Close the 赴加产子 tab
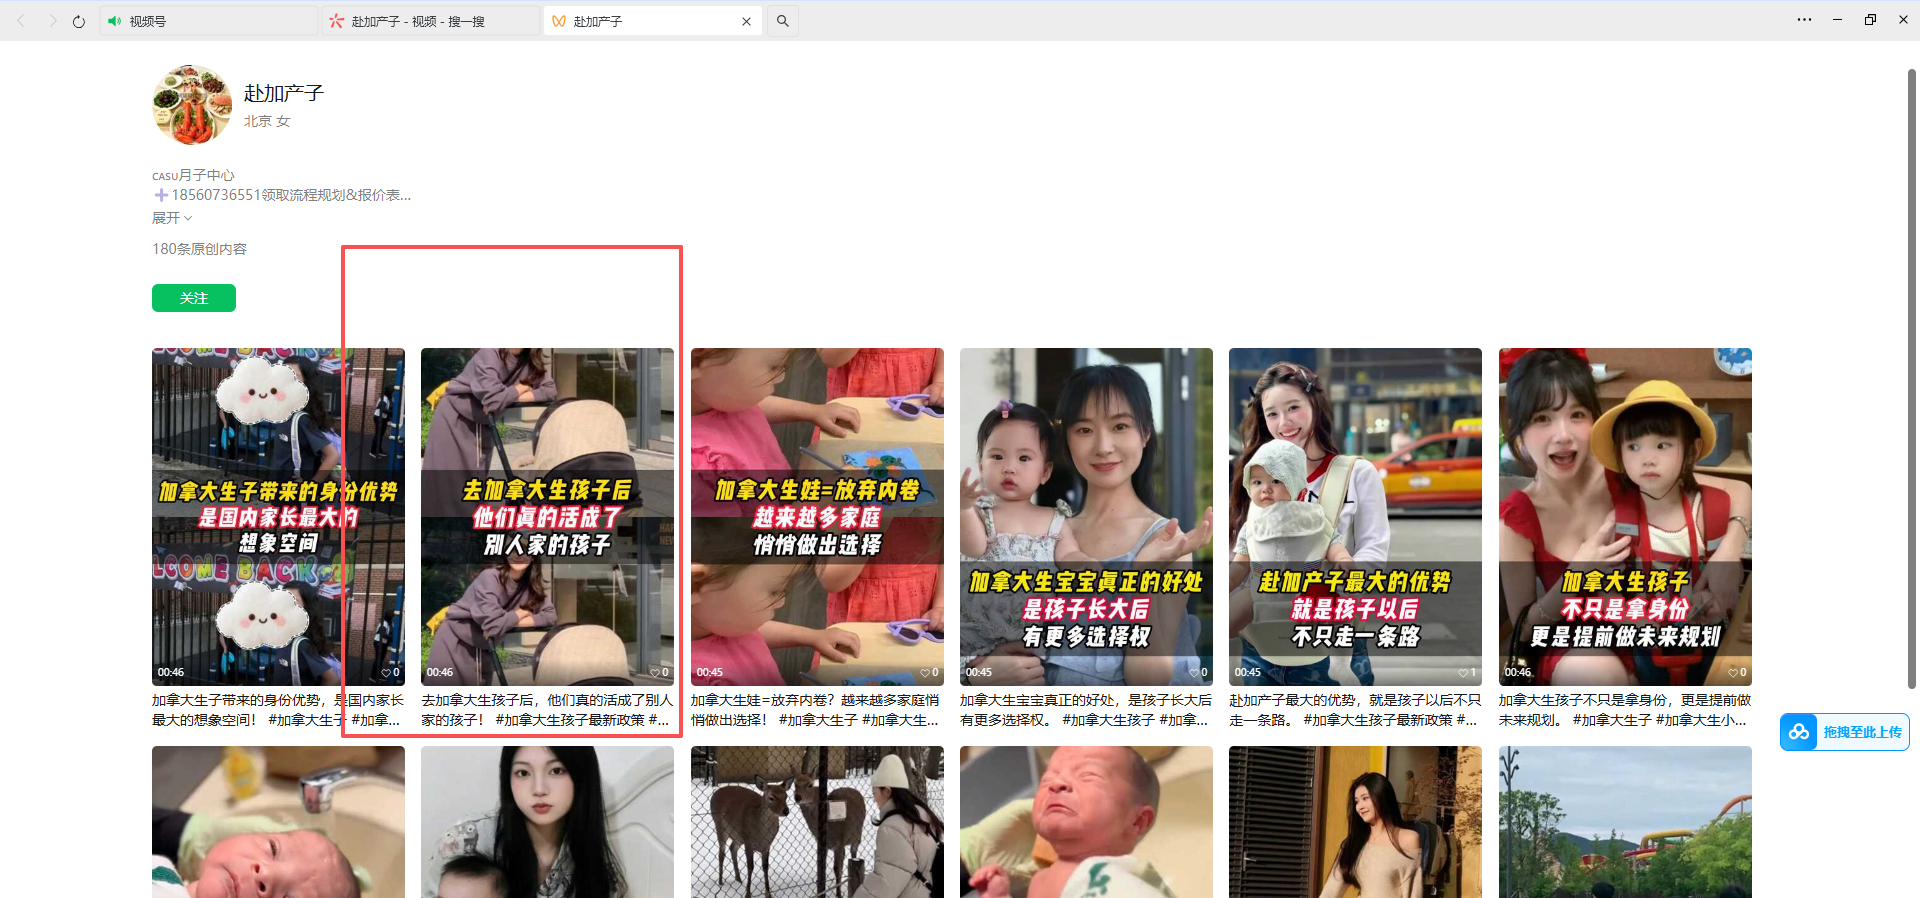This screenshot has height=898, width=1920. pyautogui.click(x=746, y=21)
